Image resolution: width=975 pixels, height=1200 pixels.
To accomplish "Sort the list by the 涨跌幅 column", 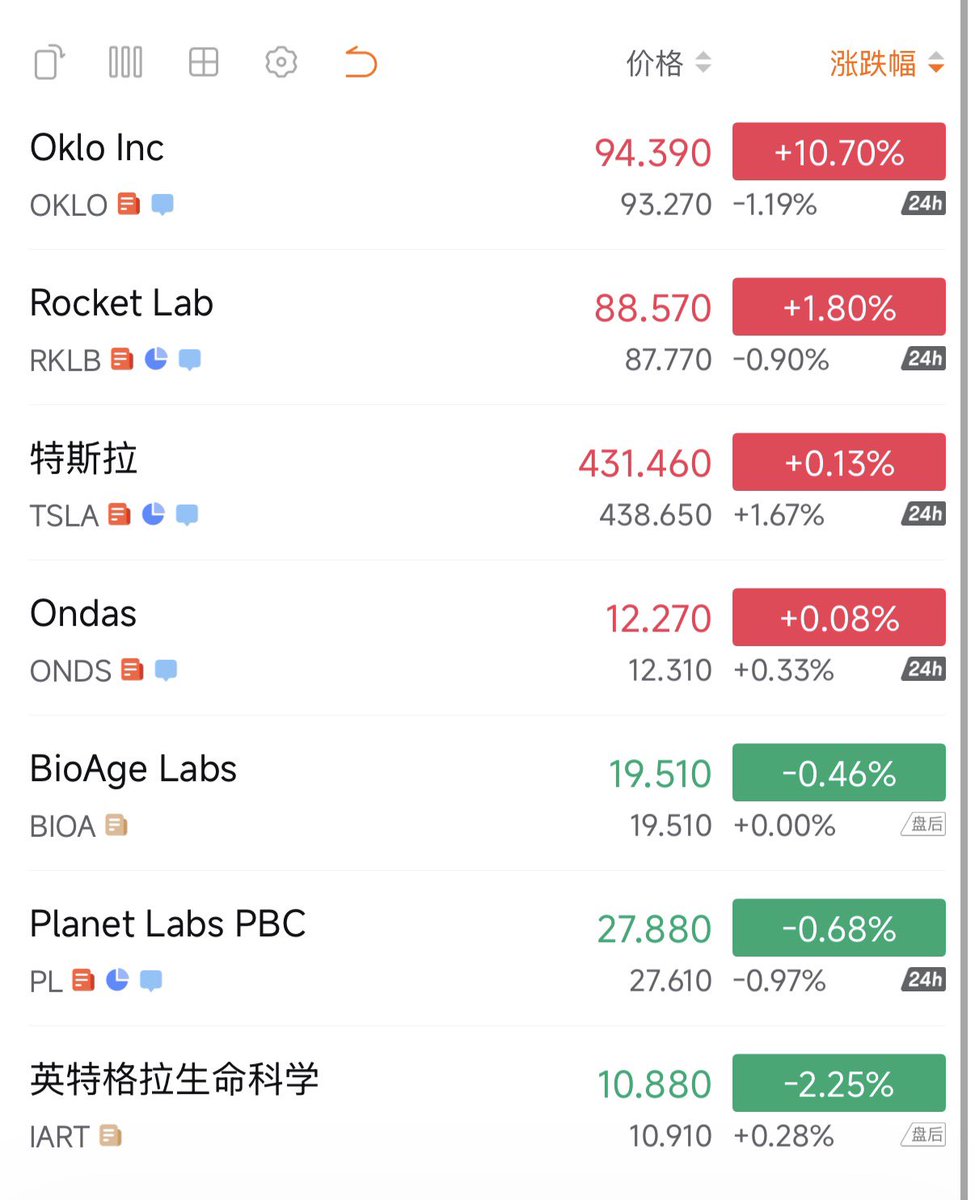I will click(886, 63).
